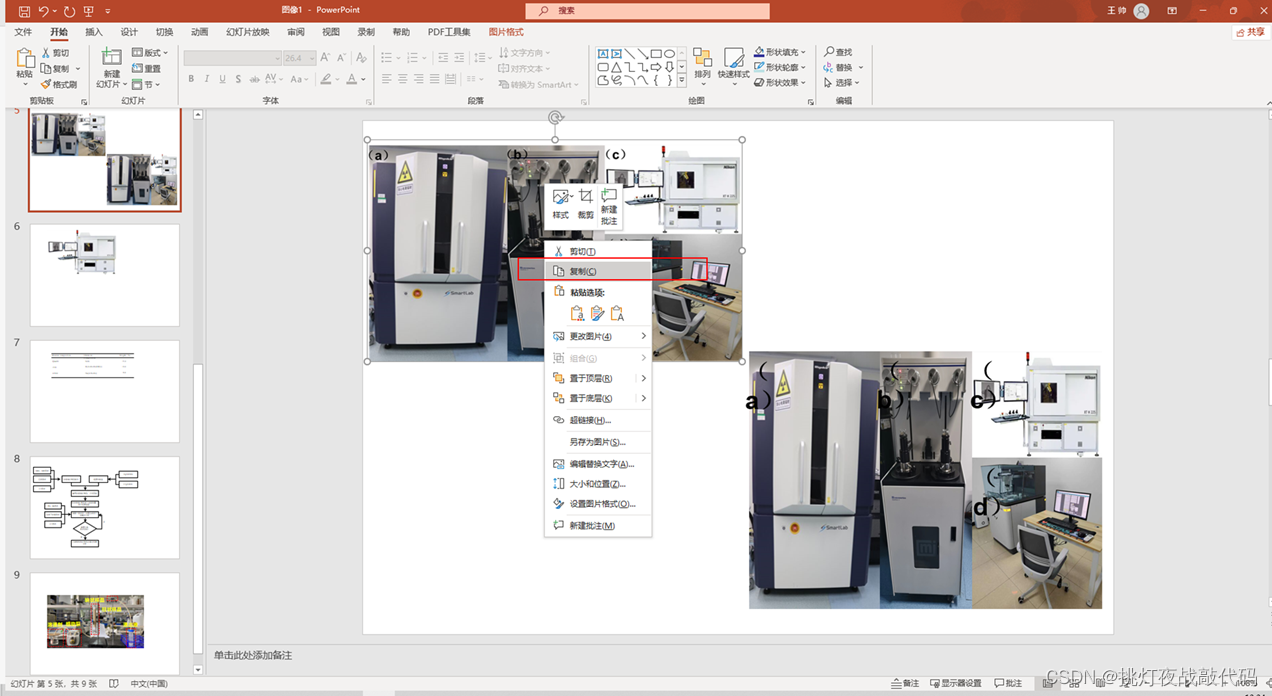Choose 复制(C) in context menu
The image size is (1272, 696).
click(598, 271)
